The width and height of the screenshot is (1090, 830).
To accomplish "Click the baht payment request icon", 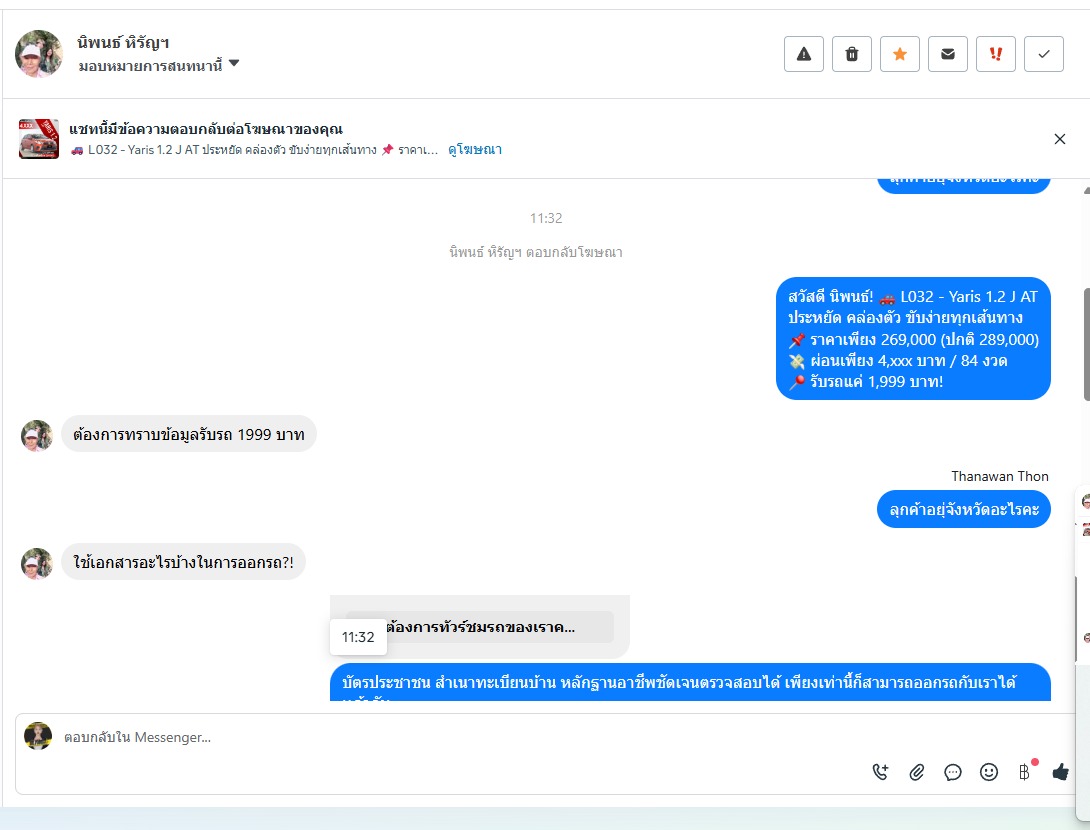I will coord(1025,772).
